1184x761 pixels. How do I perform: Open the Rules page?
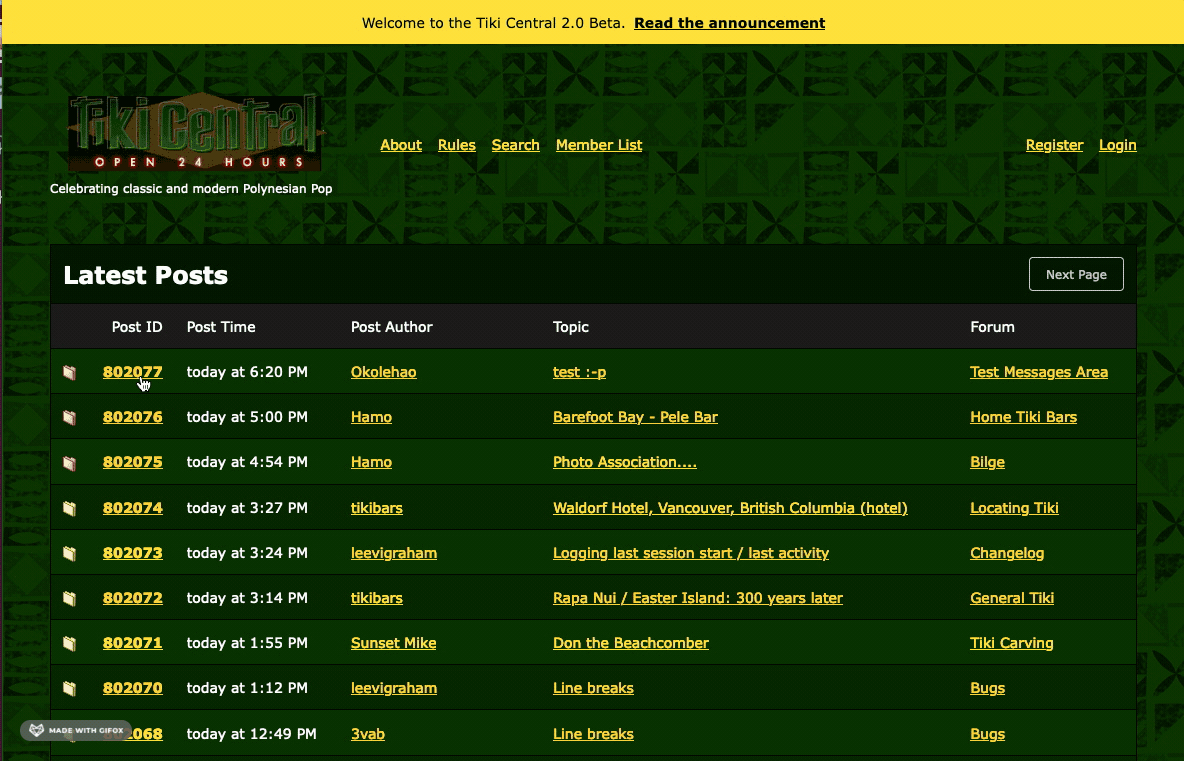pos(457,145)
